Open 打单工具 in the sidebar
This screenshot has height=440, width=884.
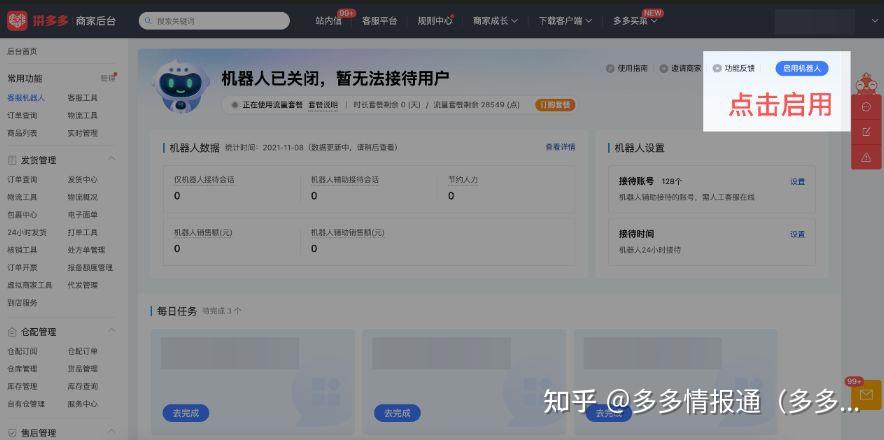pyautogui.click(x=82, y=232)
